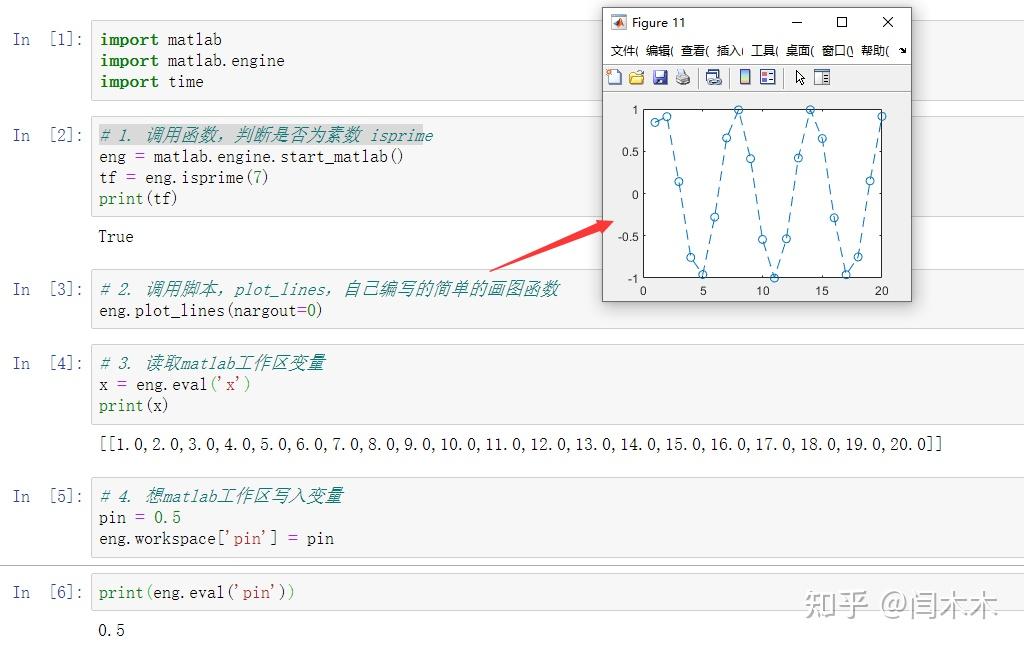Click inside the cell defining pin = 0.5
This screenshot has width=1024, height=648.
(x=250, y=517)
